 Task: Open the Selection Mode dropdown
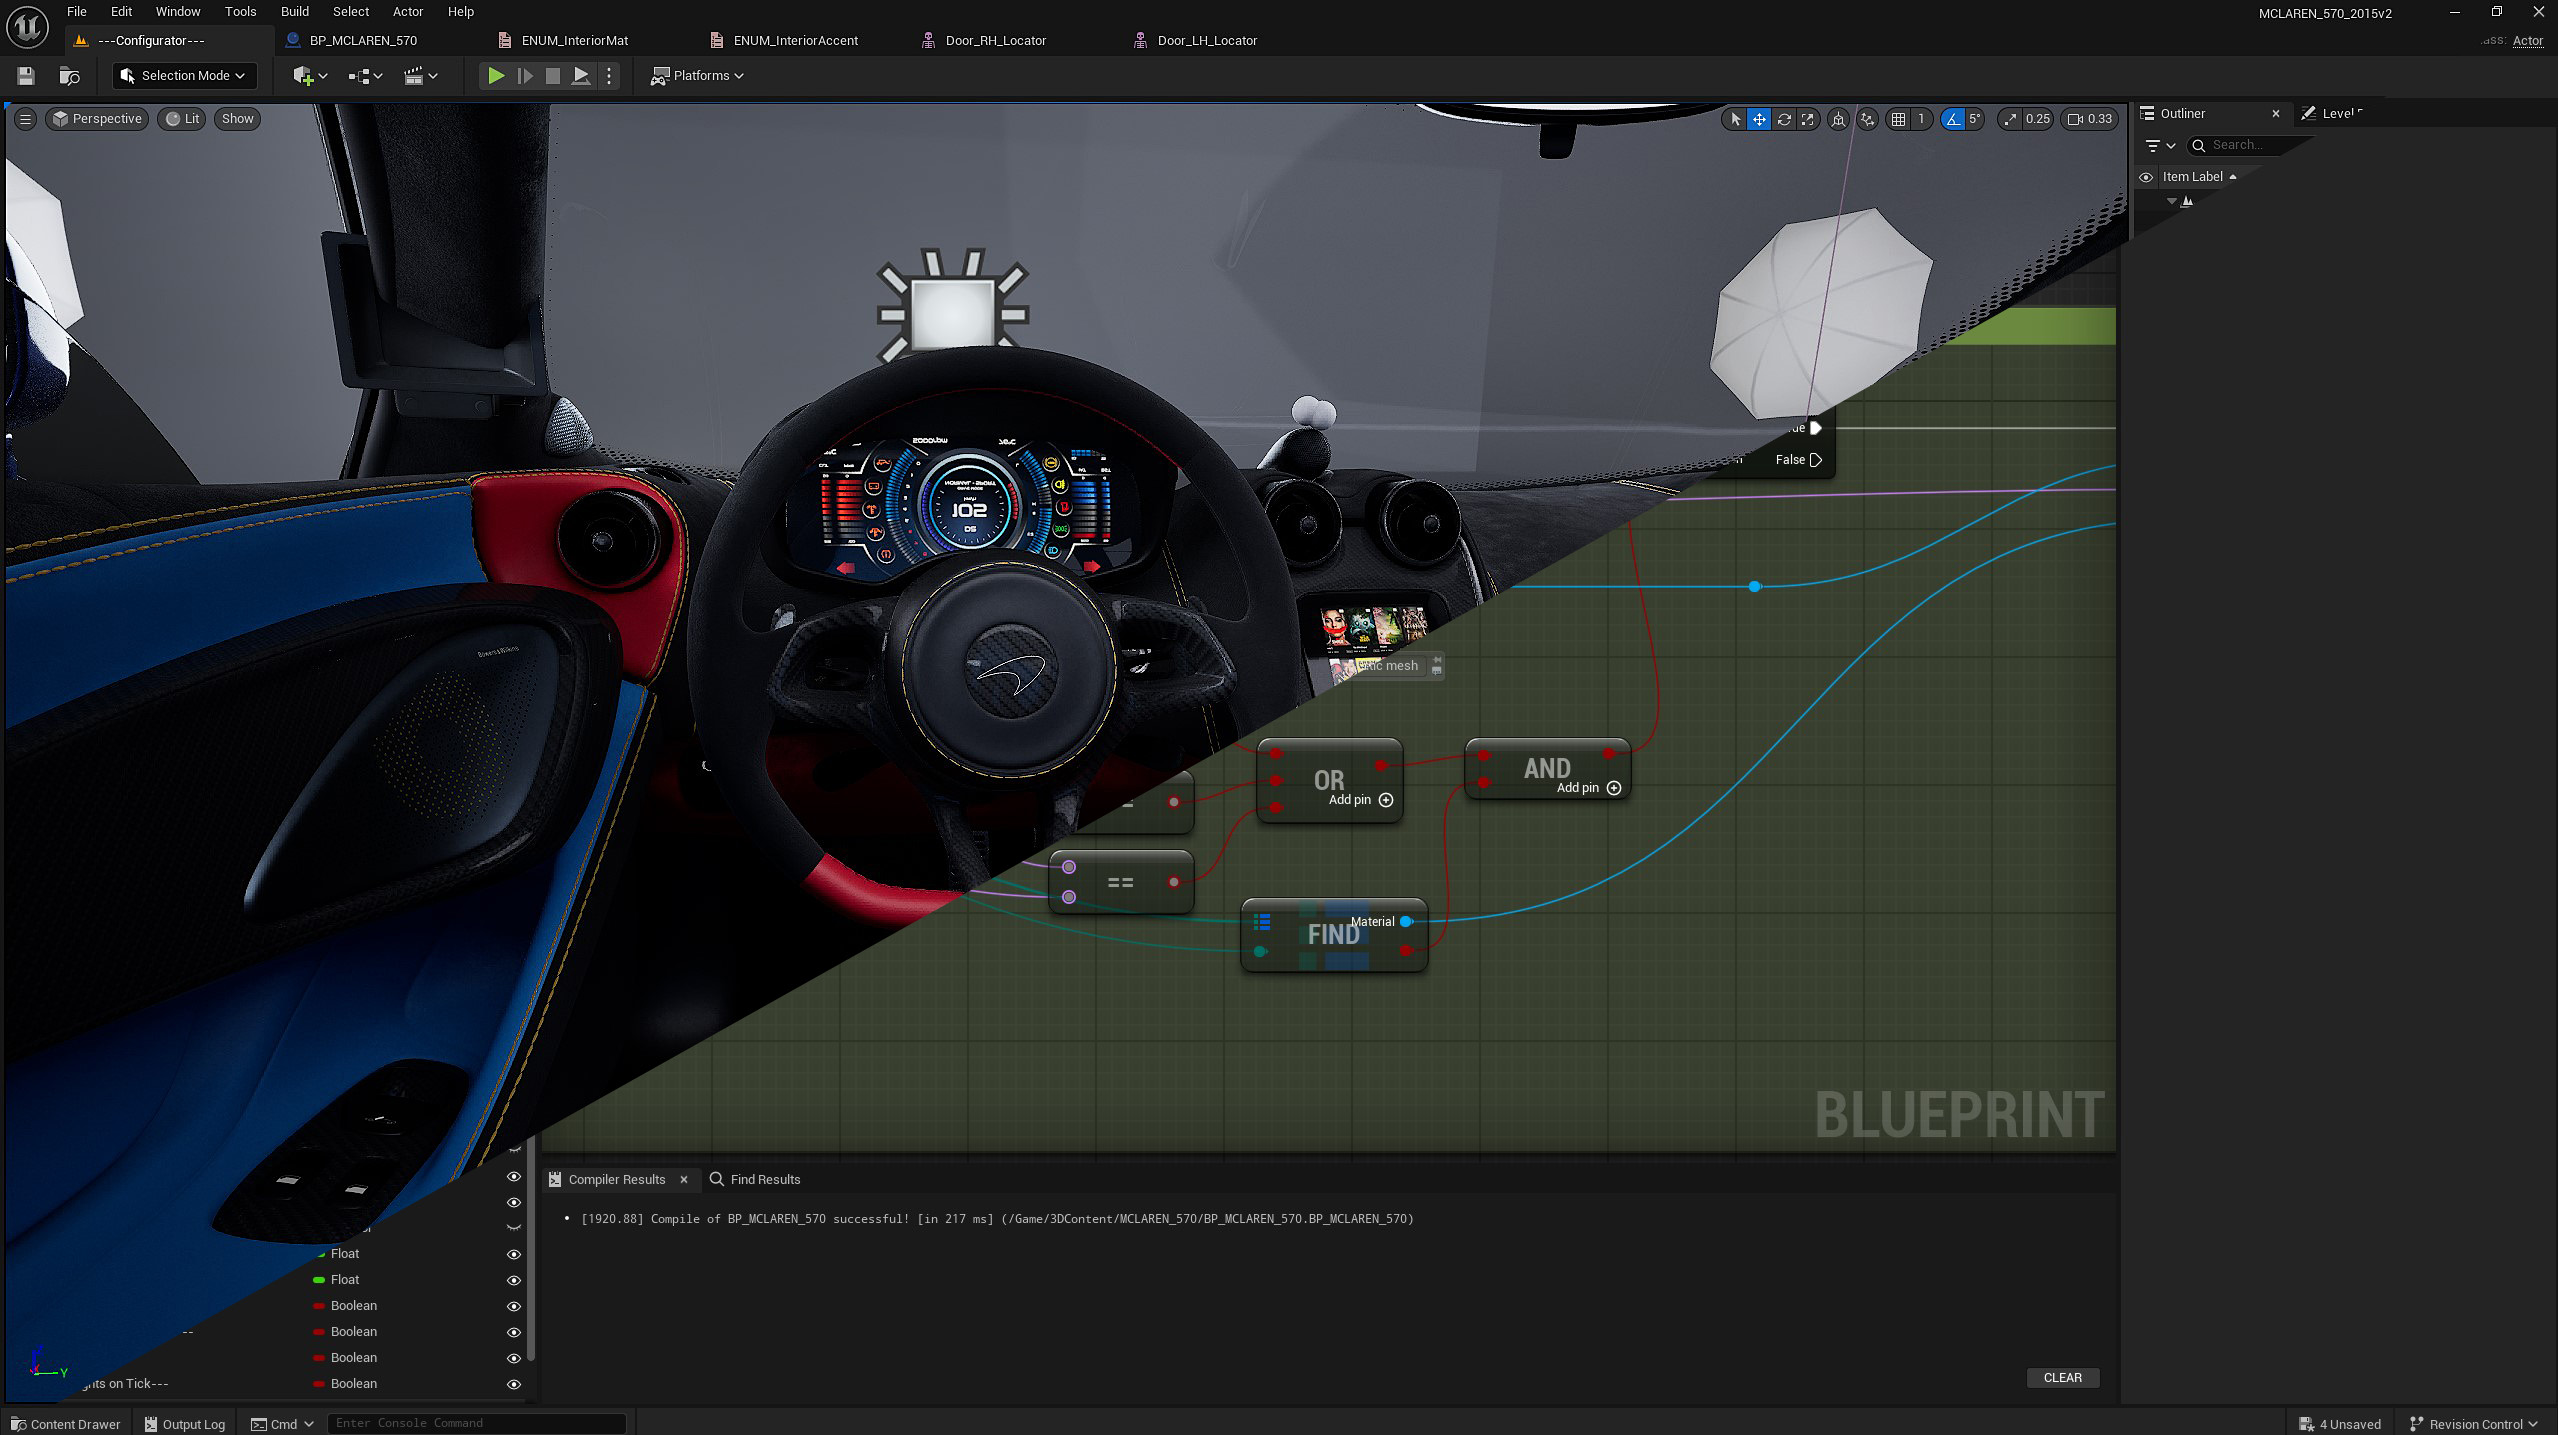point(184,76)
